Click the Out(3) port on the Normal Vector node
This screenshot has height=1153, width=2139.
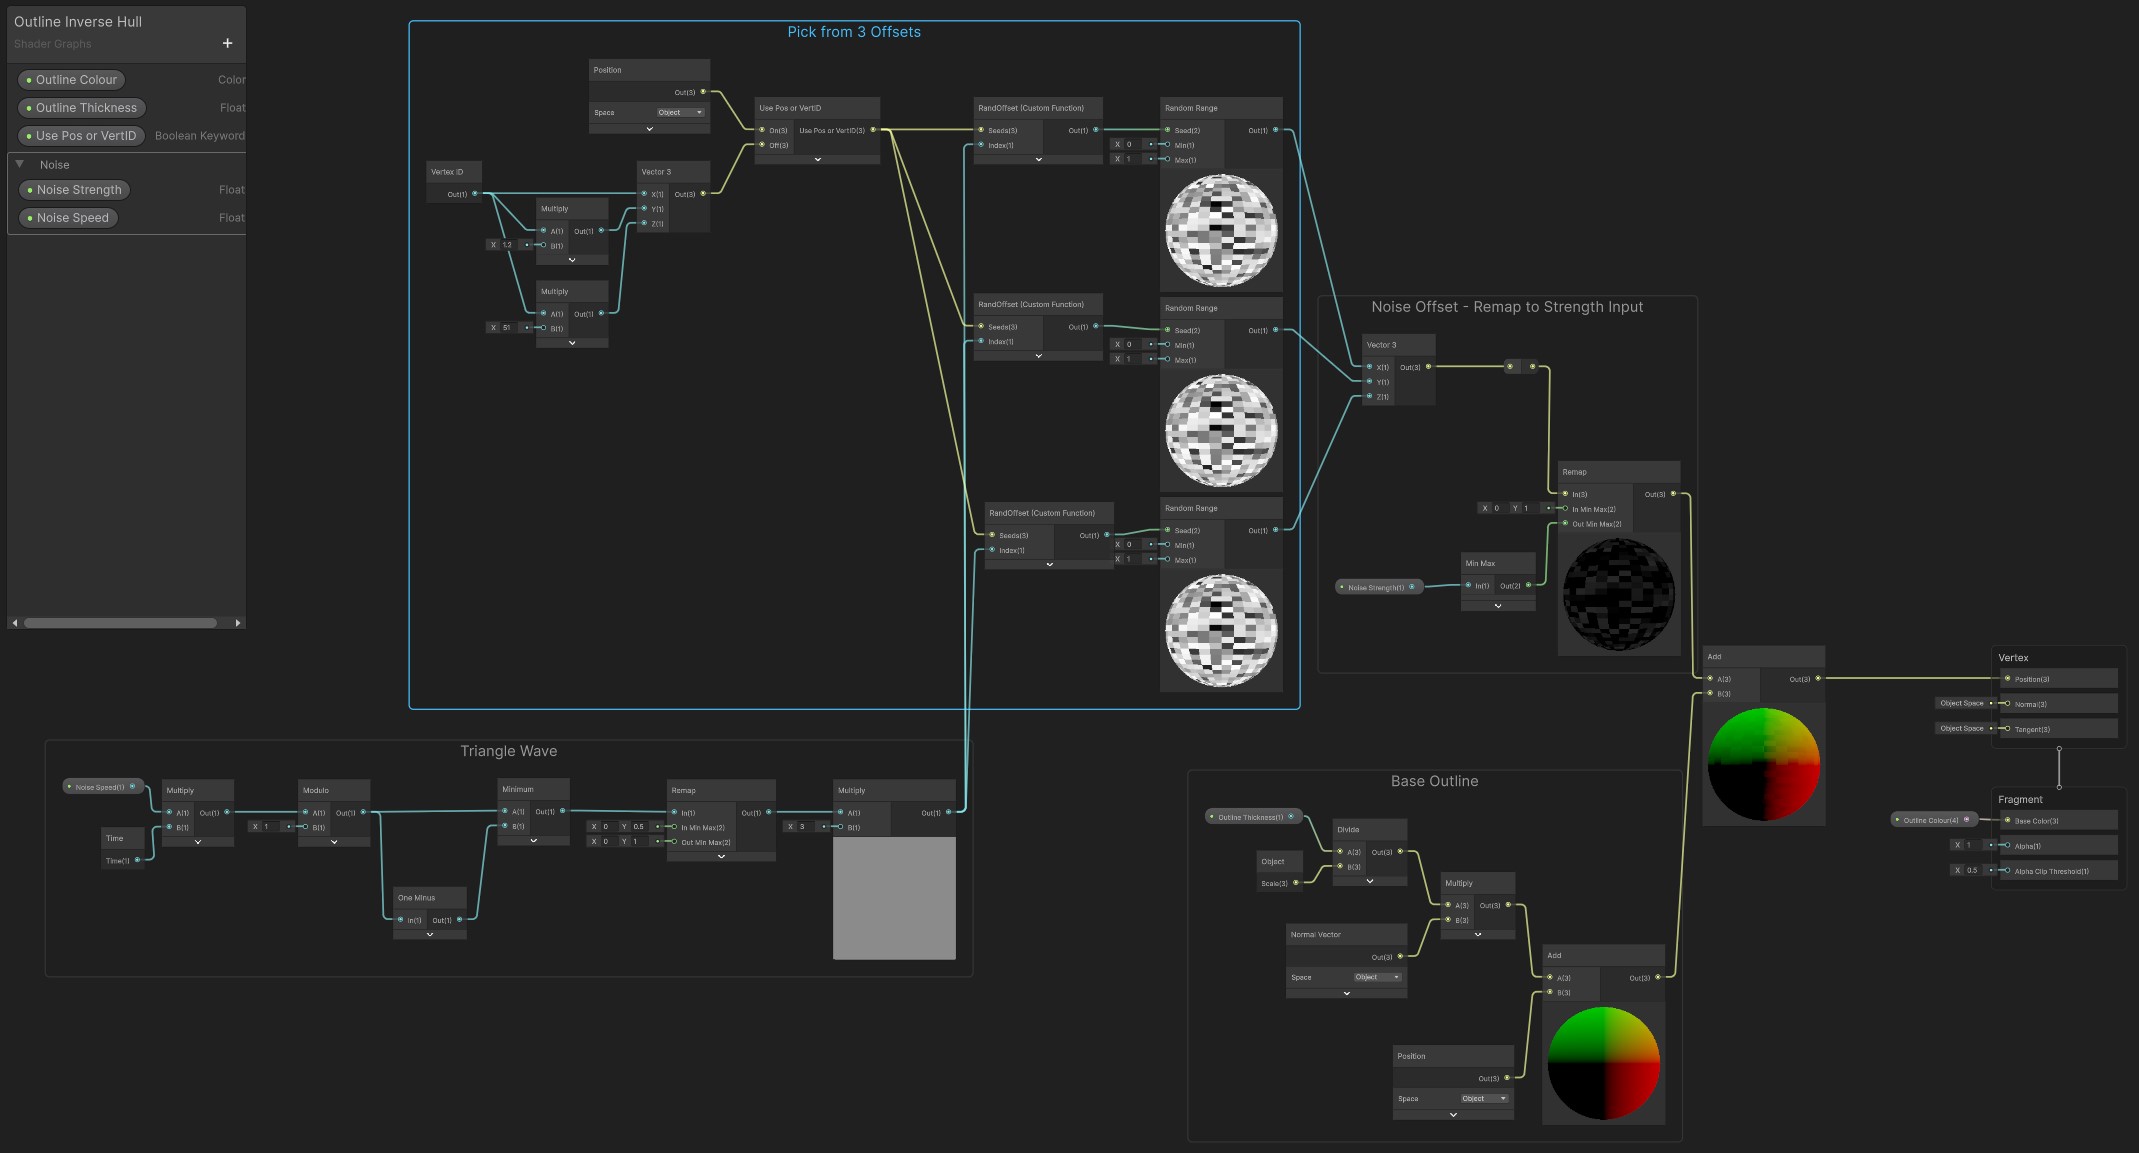click(1400, 957)
